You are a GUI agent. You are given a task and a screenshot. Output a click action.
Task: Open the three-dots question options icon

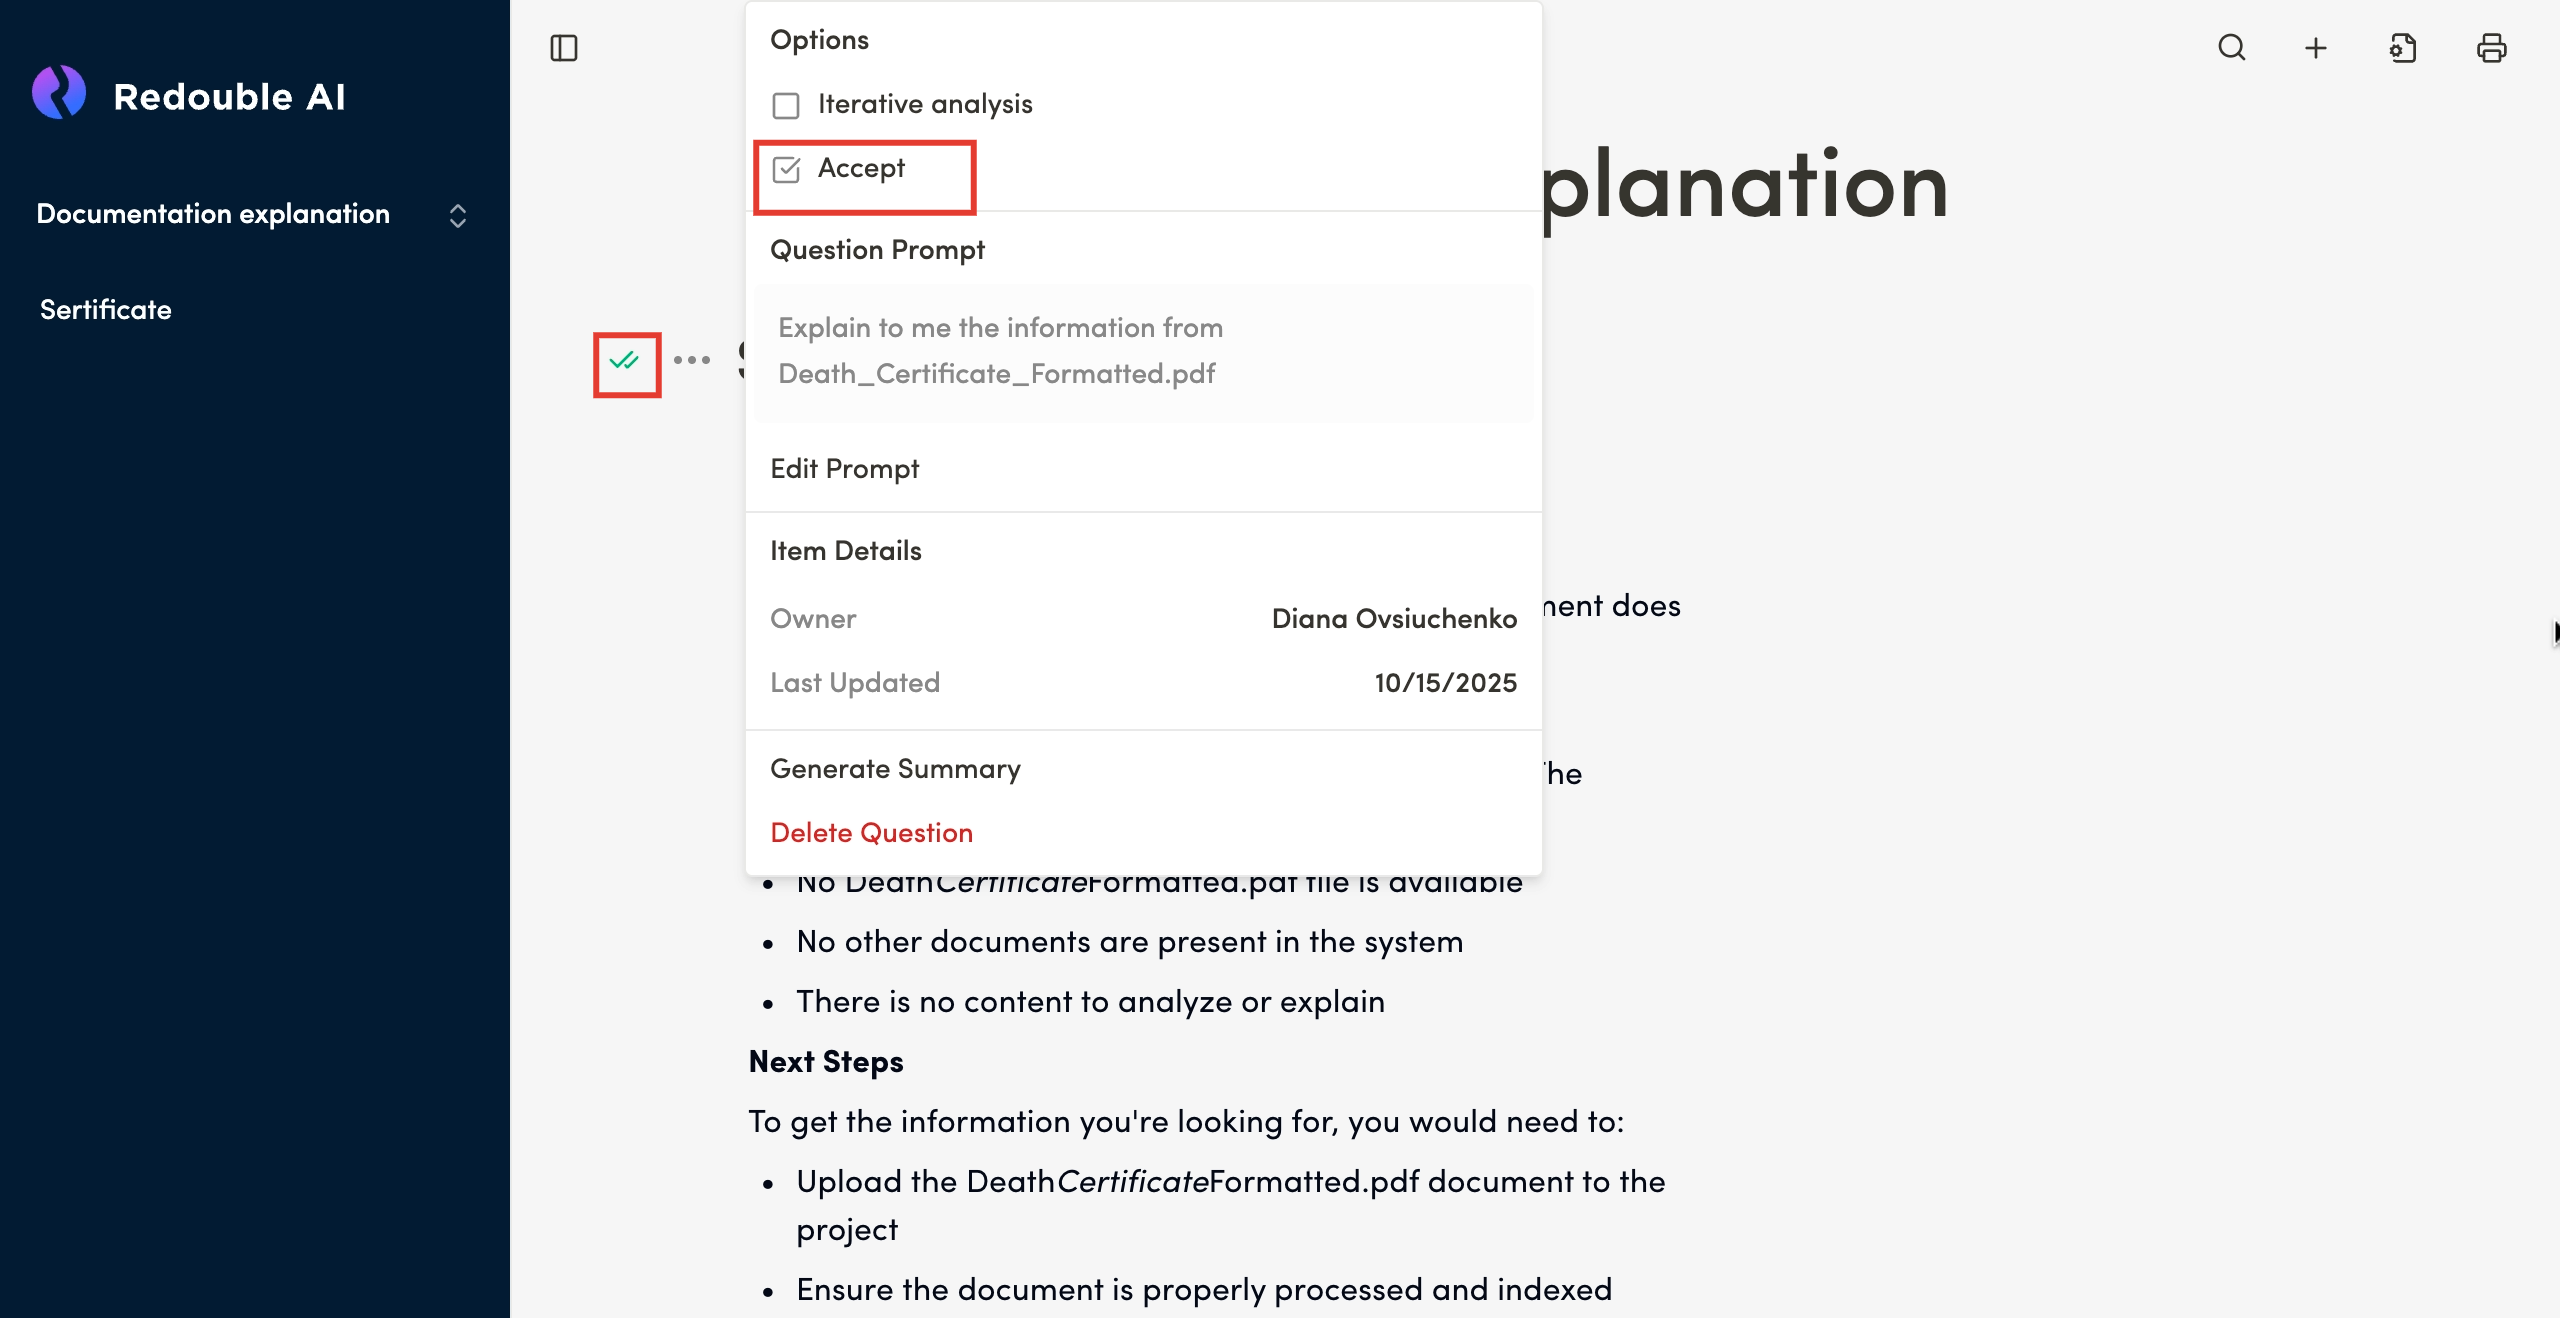(x=692, y=360)
